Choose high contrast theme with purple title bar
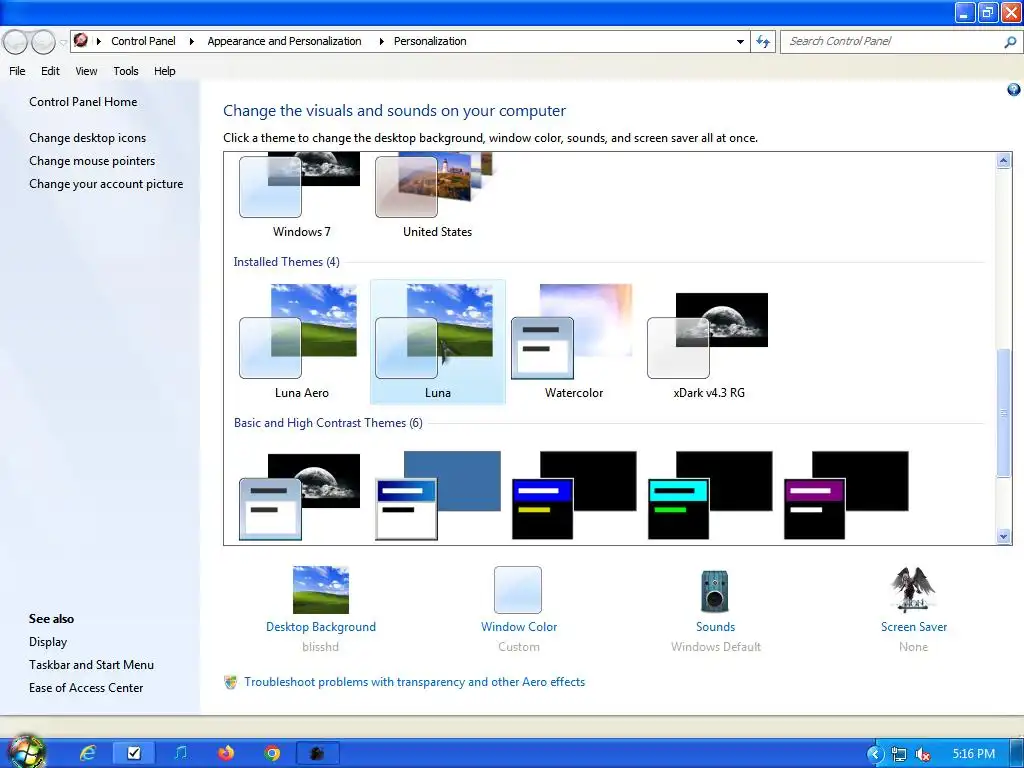 846,496
